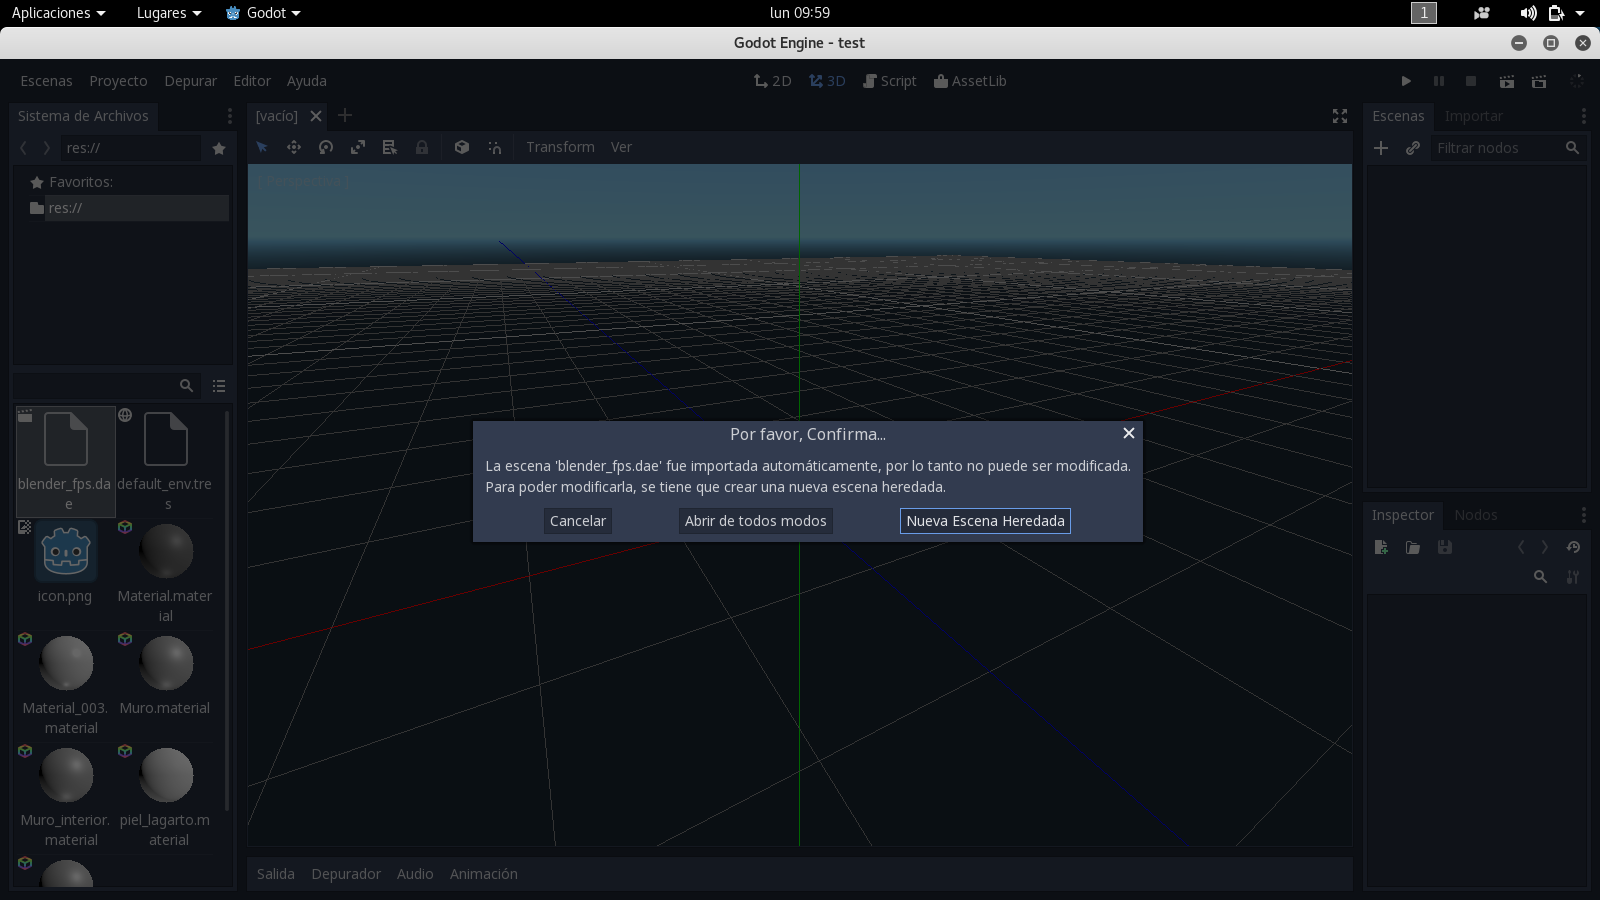
Task: Select Material.material file
Action: tap(165, 573)
